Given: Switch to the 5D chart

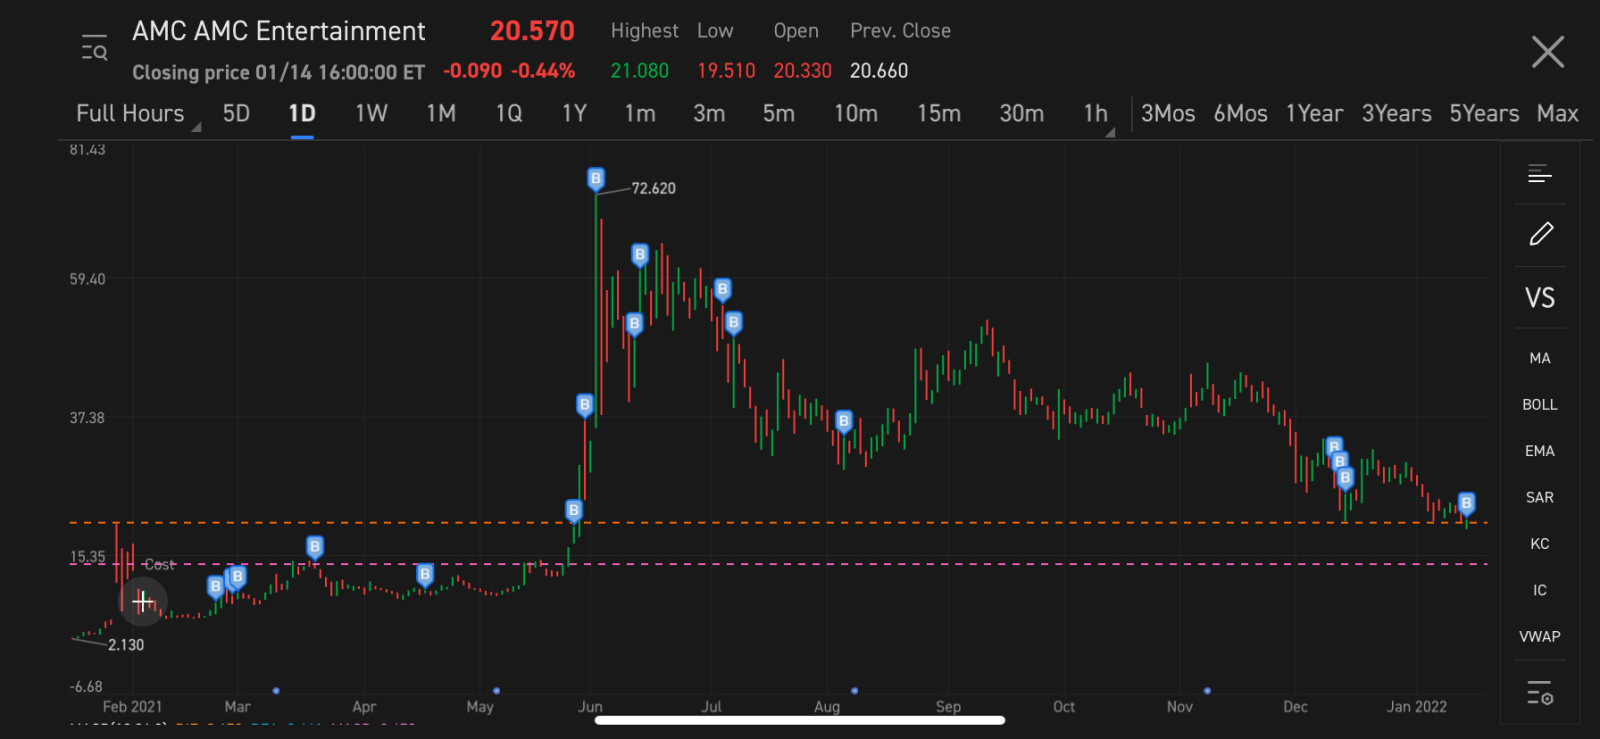Looking at the screenshot, I should pyautogui.click(x=236, y=113).
